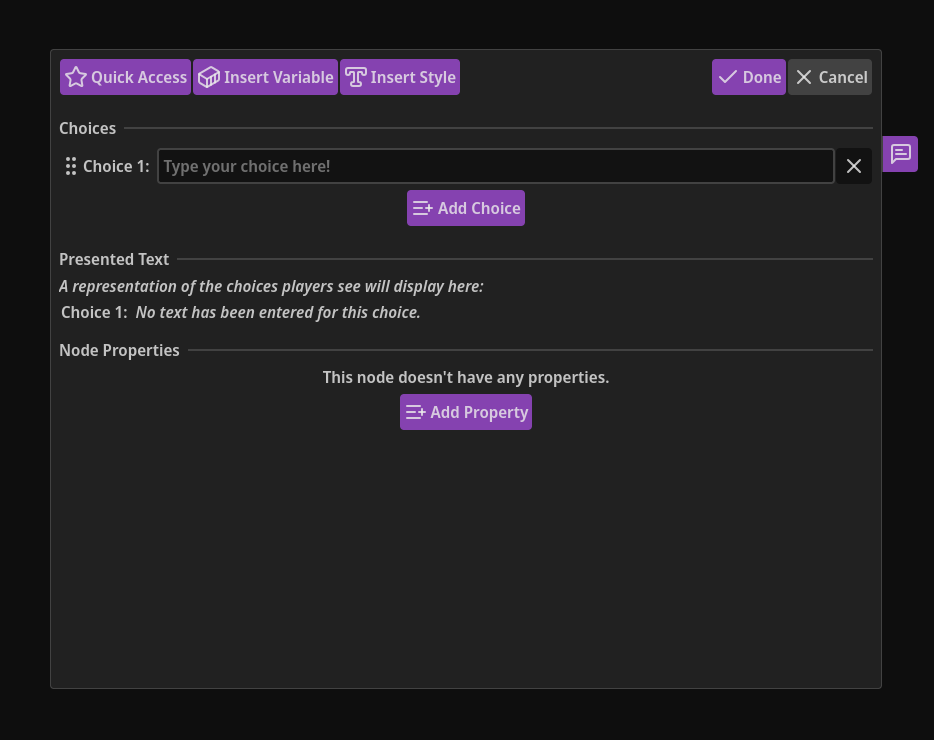Screen dimensions: 934x740
Task: Discard changes with the Cancel button
Action: 829,76
